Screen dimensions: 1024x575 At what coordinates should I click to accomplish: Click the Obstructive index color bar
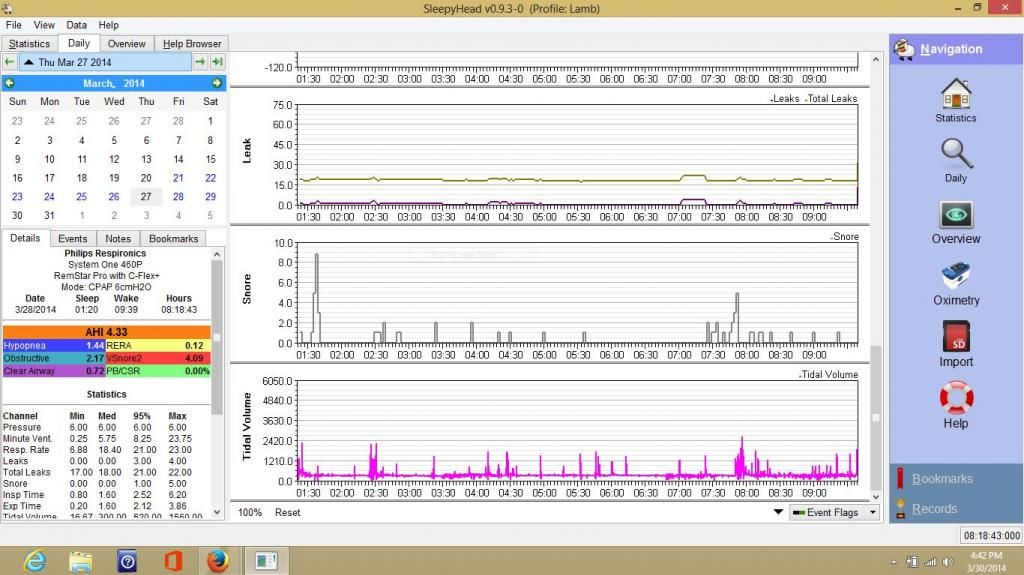(54, 358)
